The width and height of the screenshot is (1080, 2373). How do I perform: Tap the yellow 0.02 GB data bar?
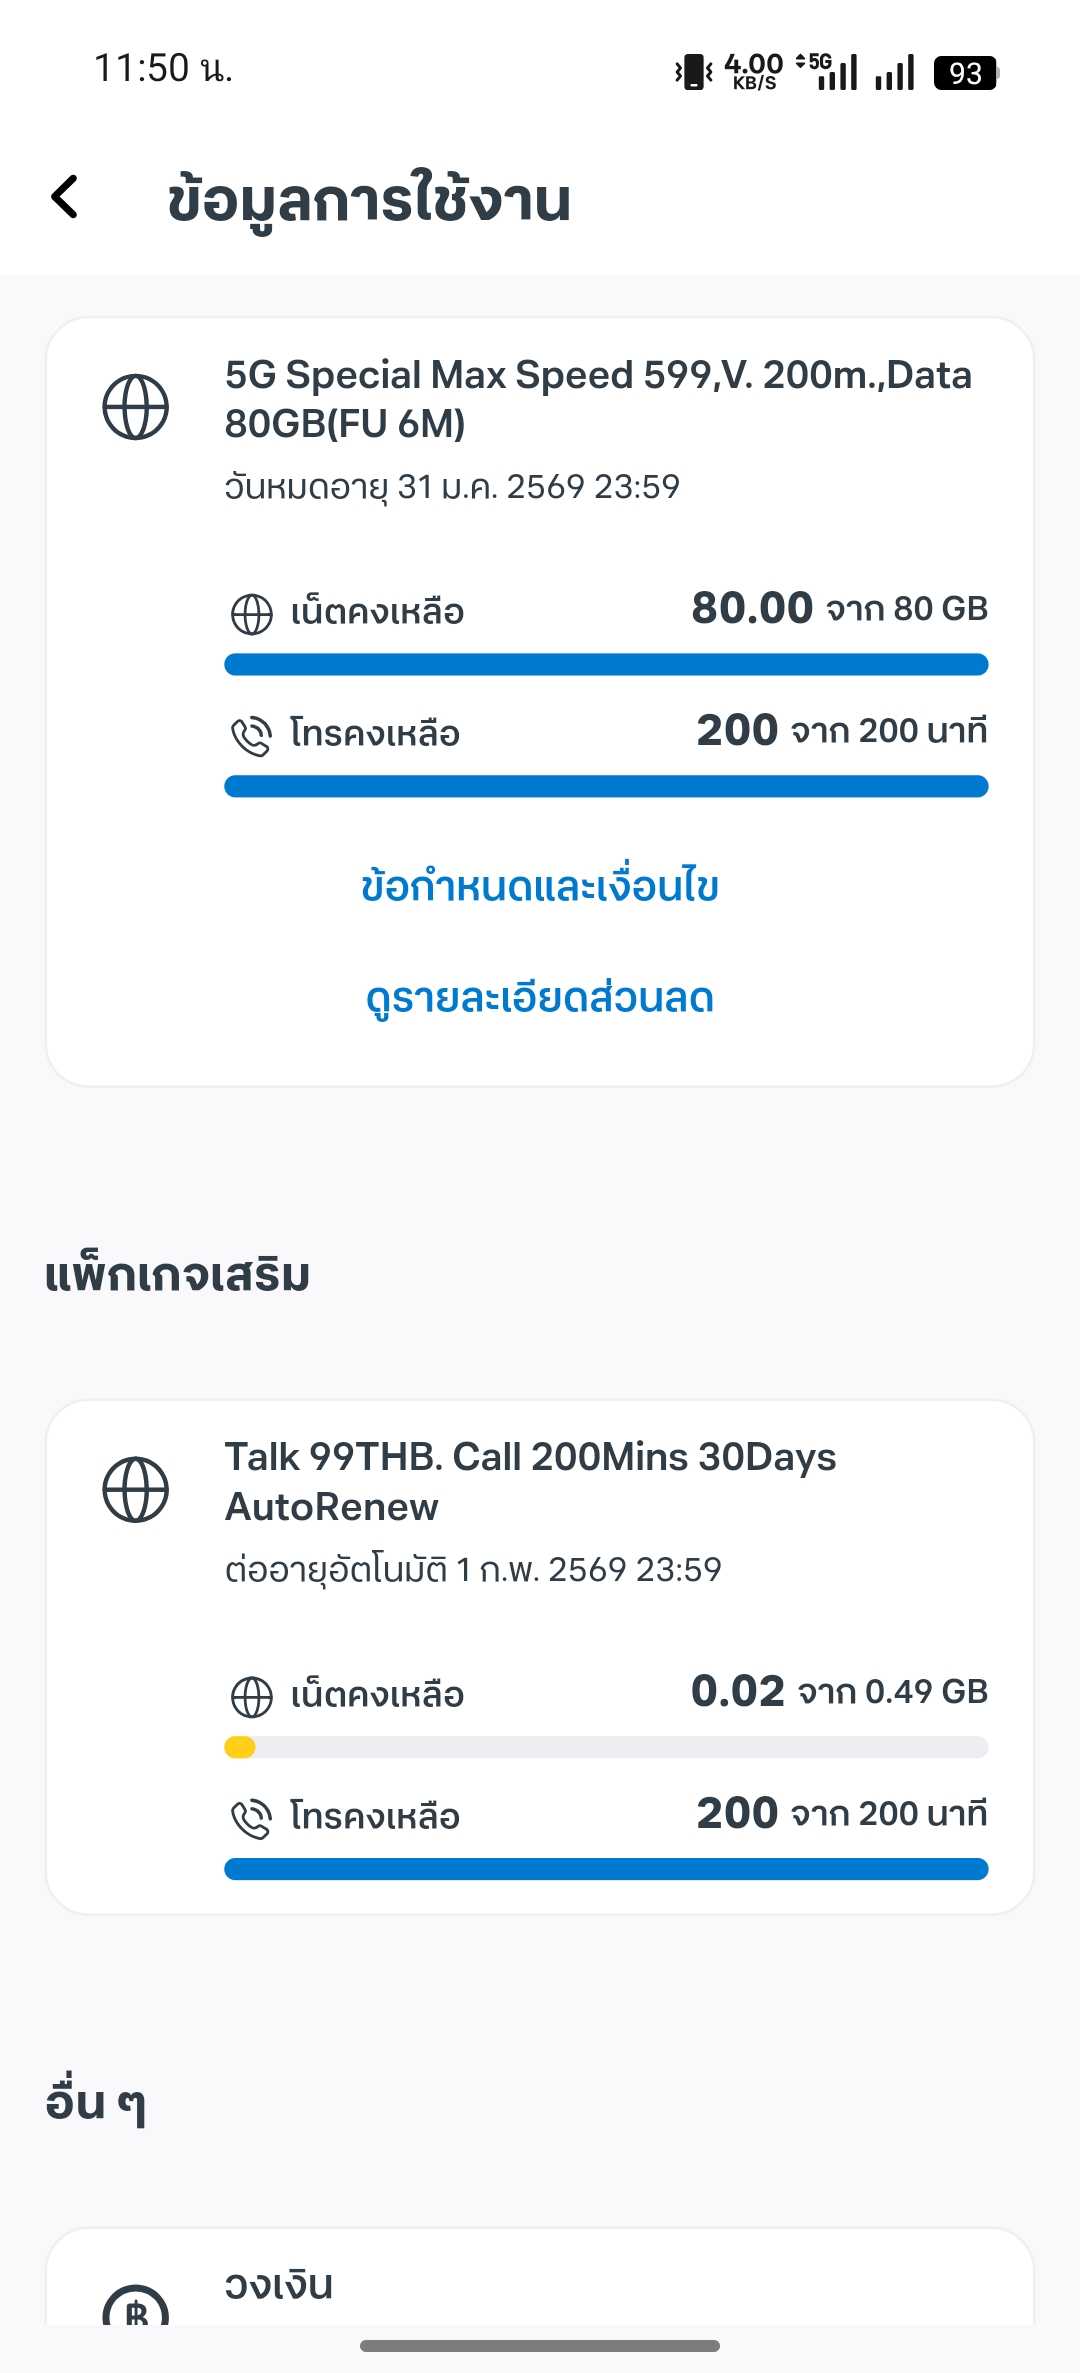[x=241, y=1747]
